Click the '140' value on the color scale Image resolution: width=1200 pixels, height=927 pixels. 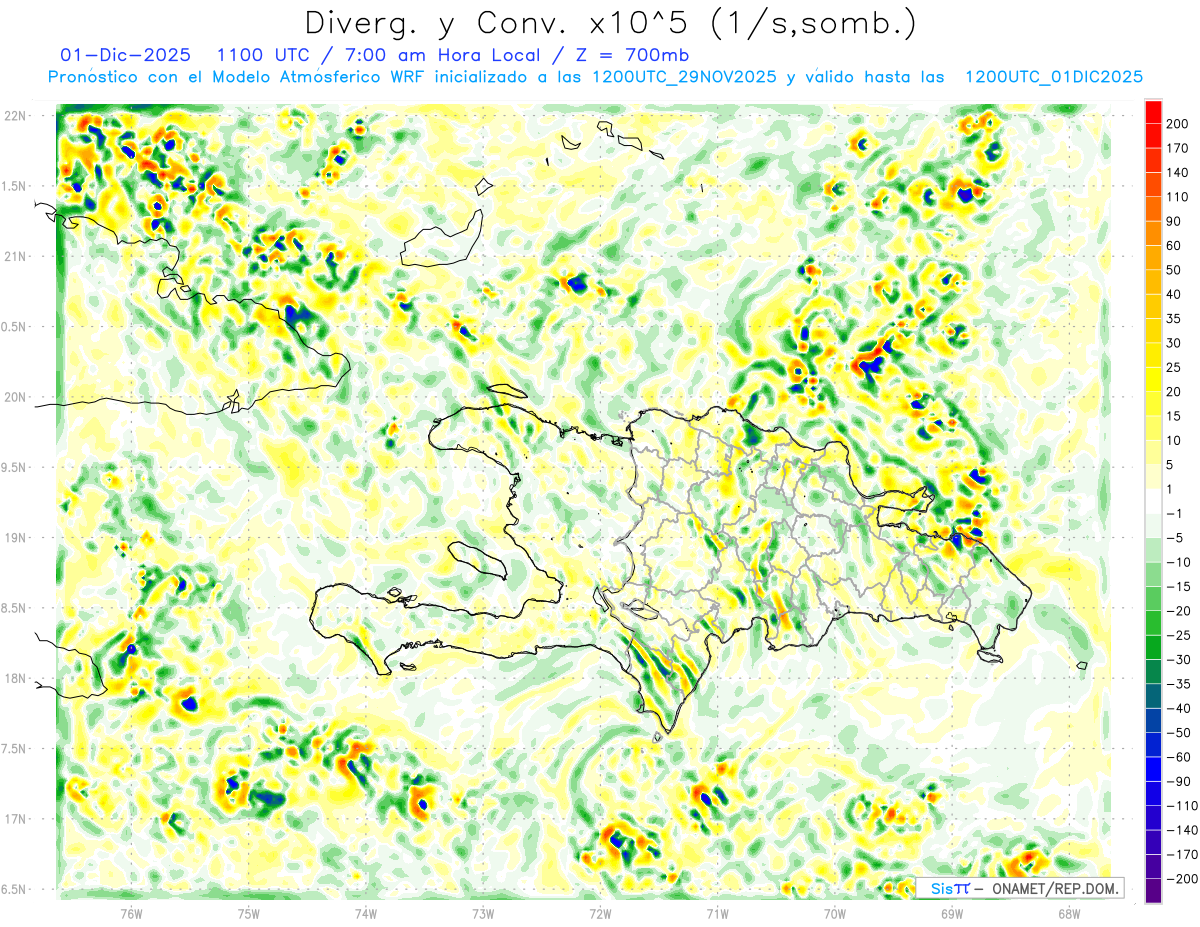coord(1178,173)
